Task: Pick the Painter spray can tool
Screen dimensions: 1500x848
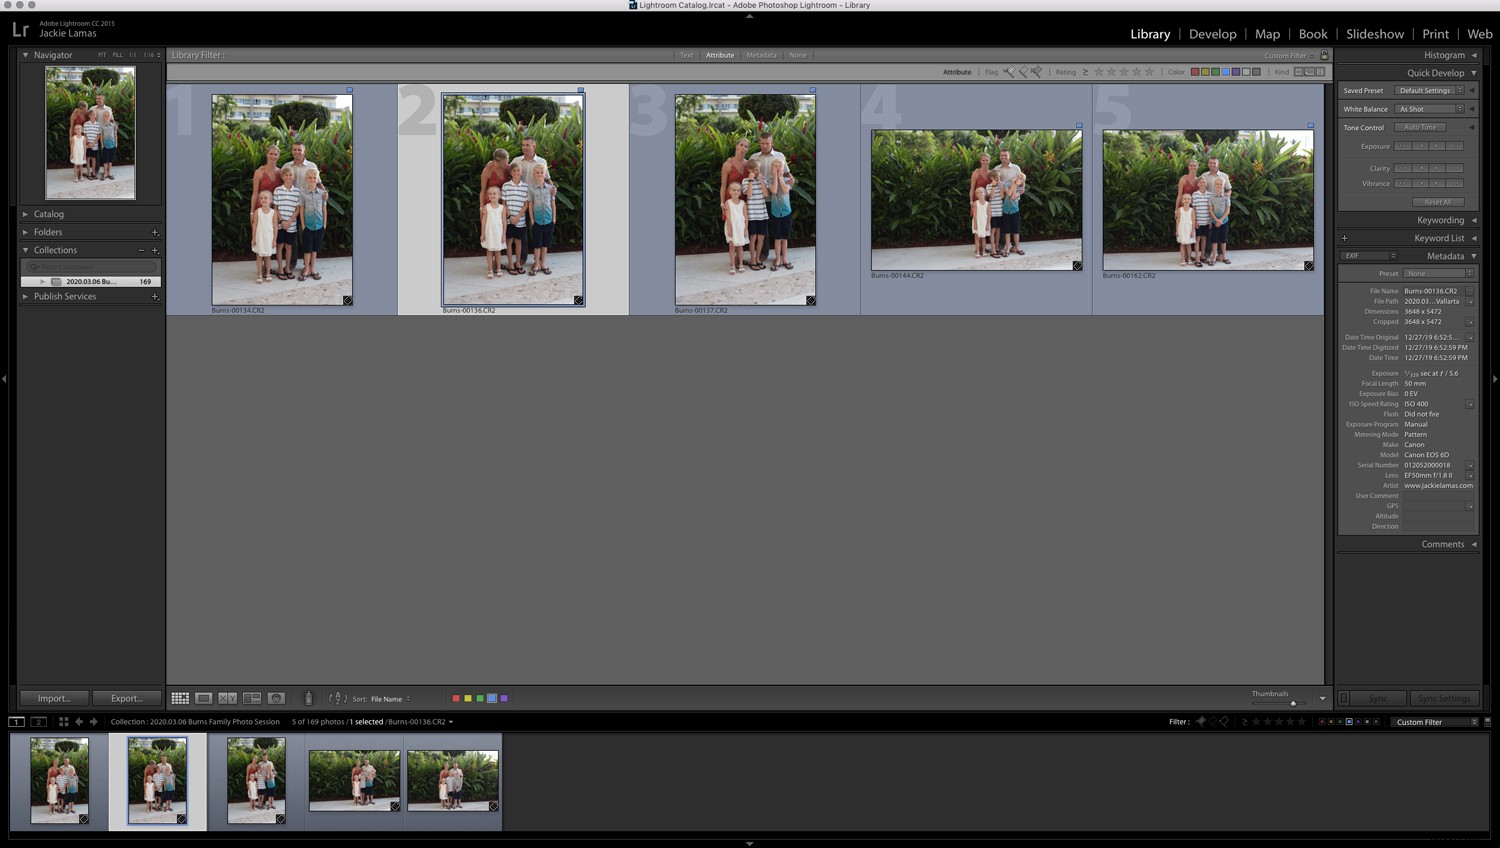Action: [x=308, y=698]
